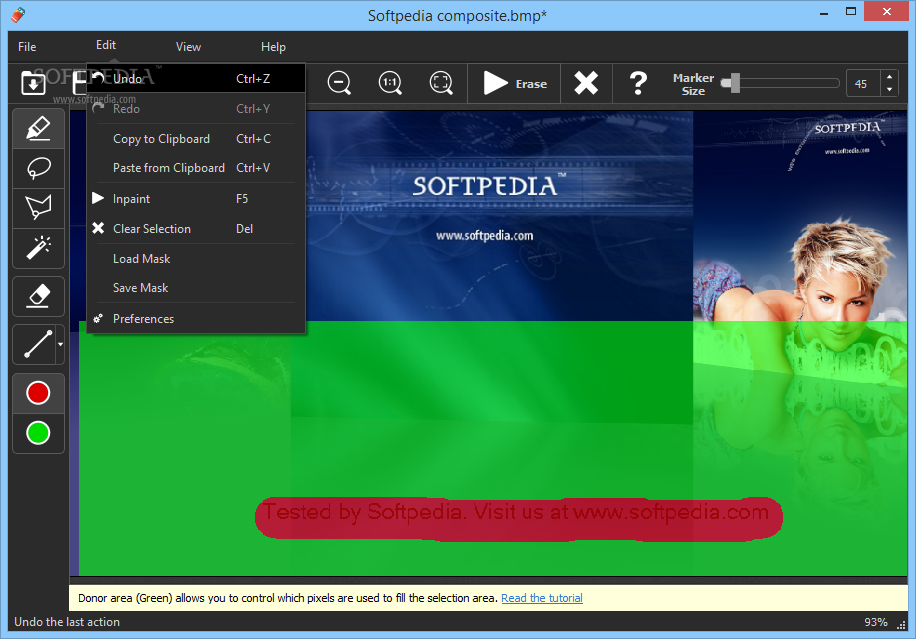This screenshot has height=639, width=916.
Task: Select the Marker tool in the sidebar
Action: (x=39, y=128)
